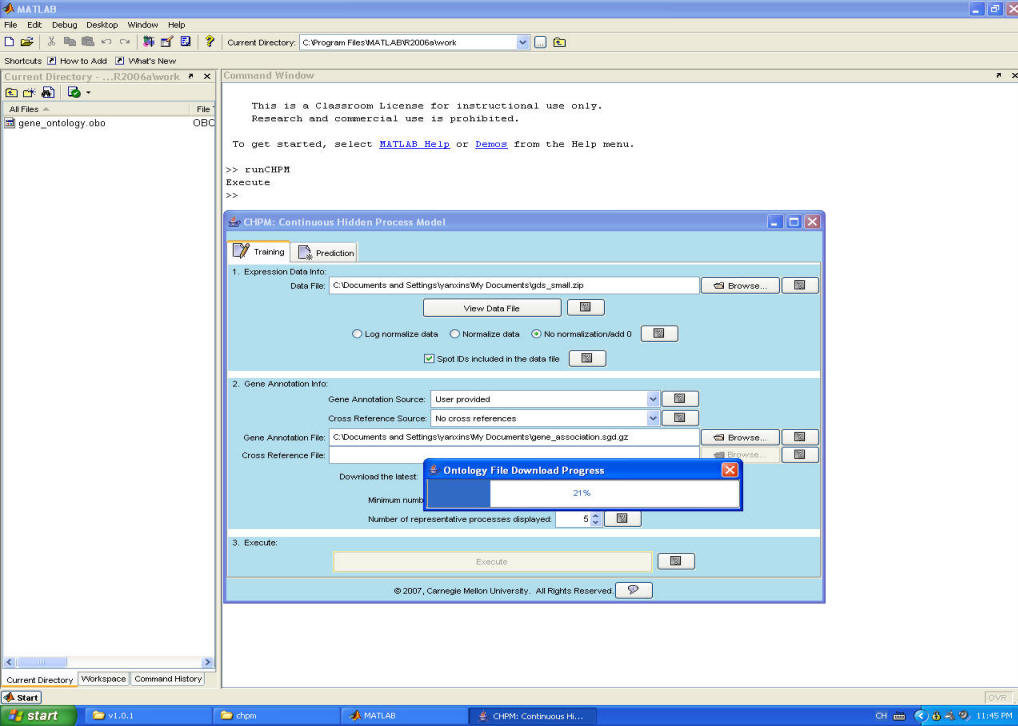
Task: Click the New M-File icon in toolbar
Action: 9,42
